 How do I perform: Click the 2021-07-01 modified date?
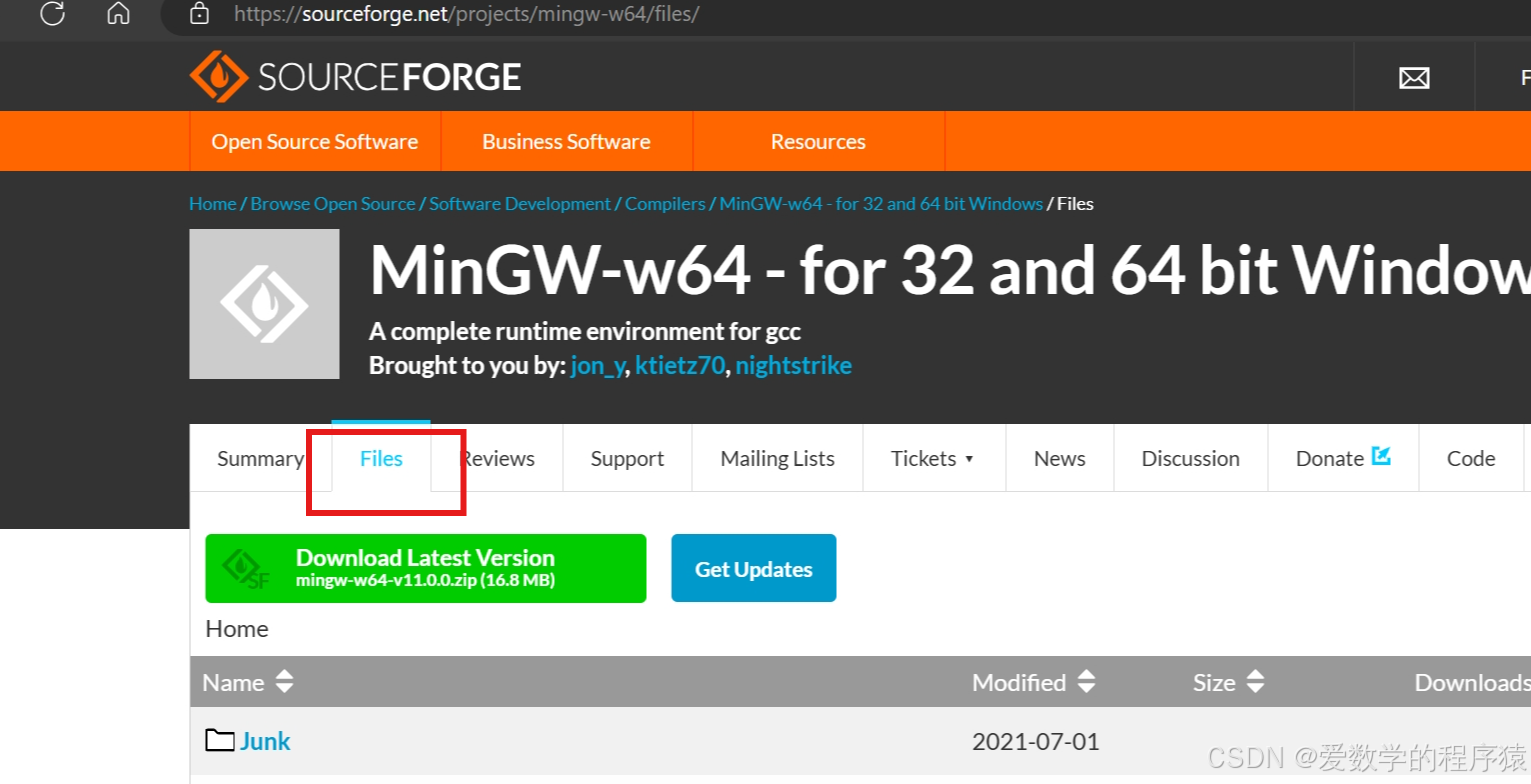pos(1035,742)
